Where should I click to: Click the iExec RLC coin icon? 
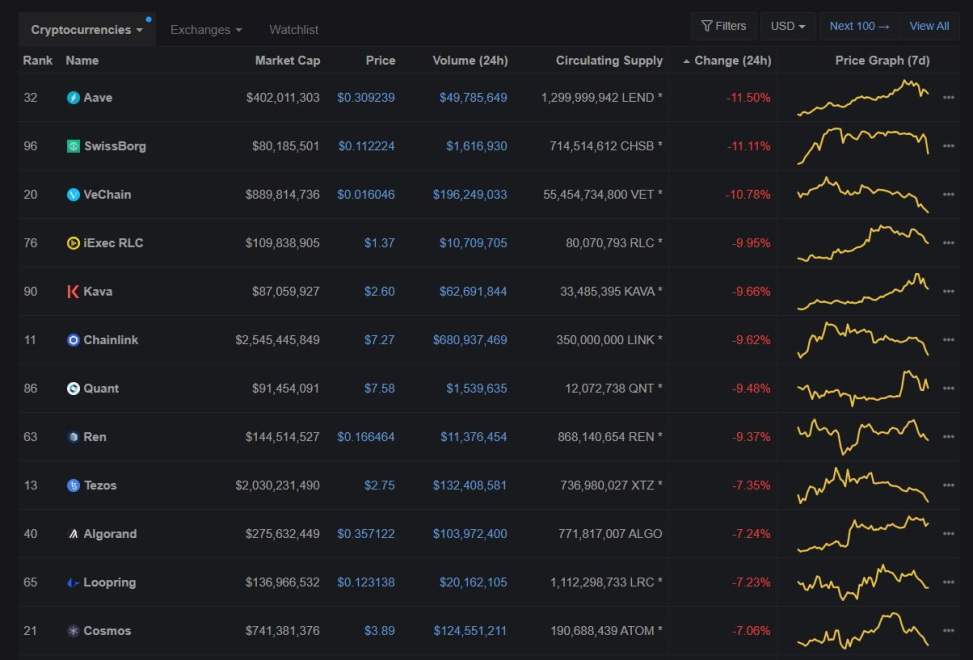point(73,243)
